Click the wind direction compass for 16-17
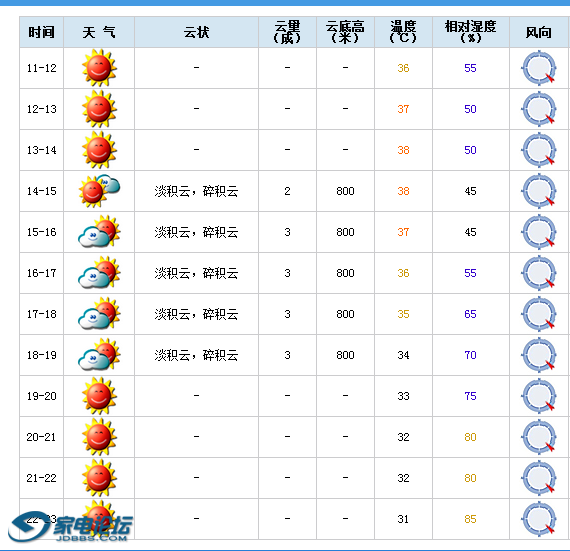Viewport: 570px width, 551px height. [x=539, y=273]
